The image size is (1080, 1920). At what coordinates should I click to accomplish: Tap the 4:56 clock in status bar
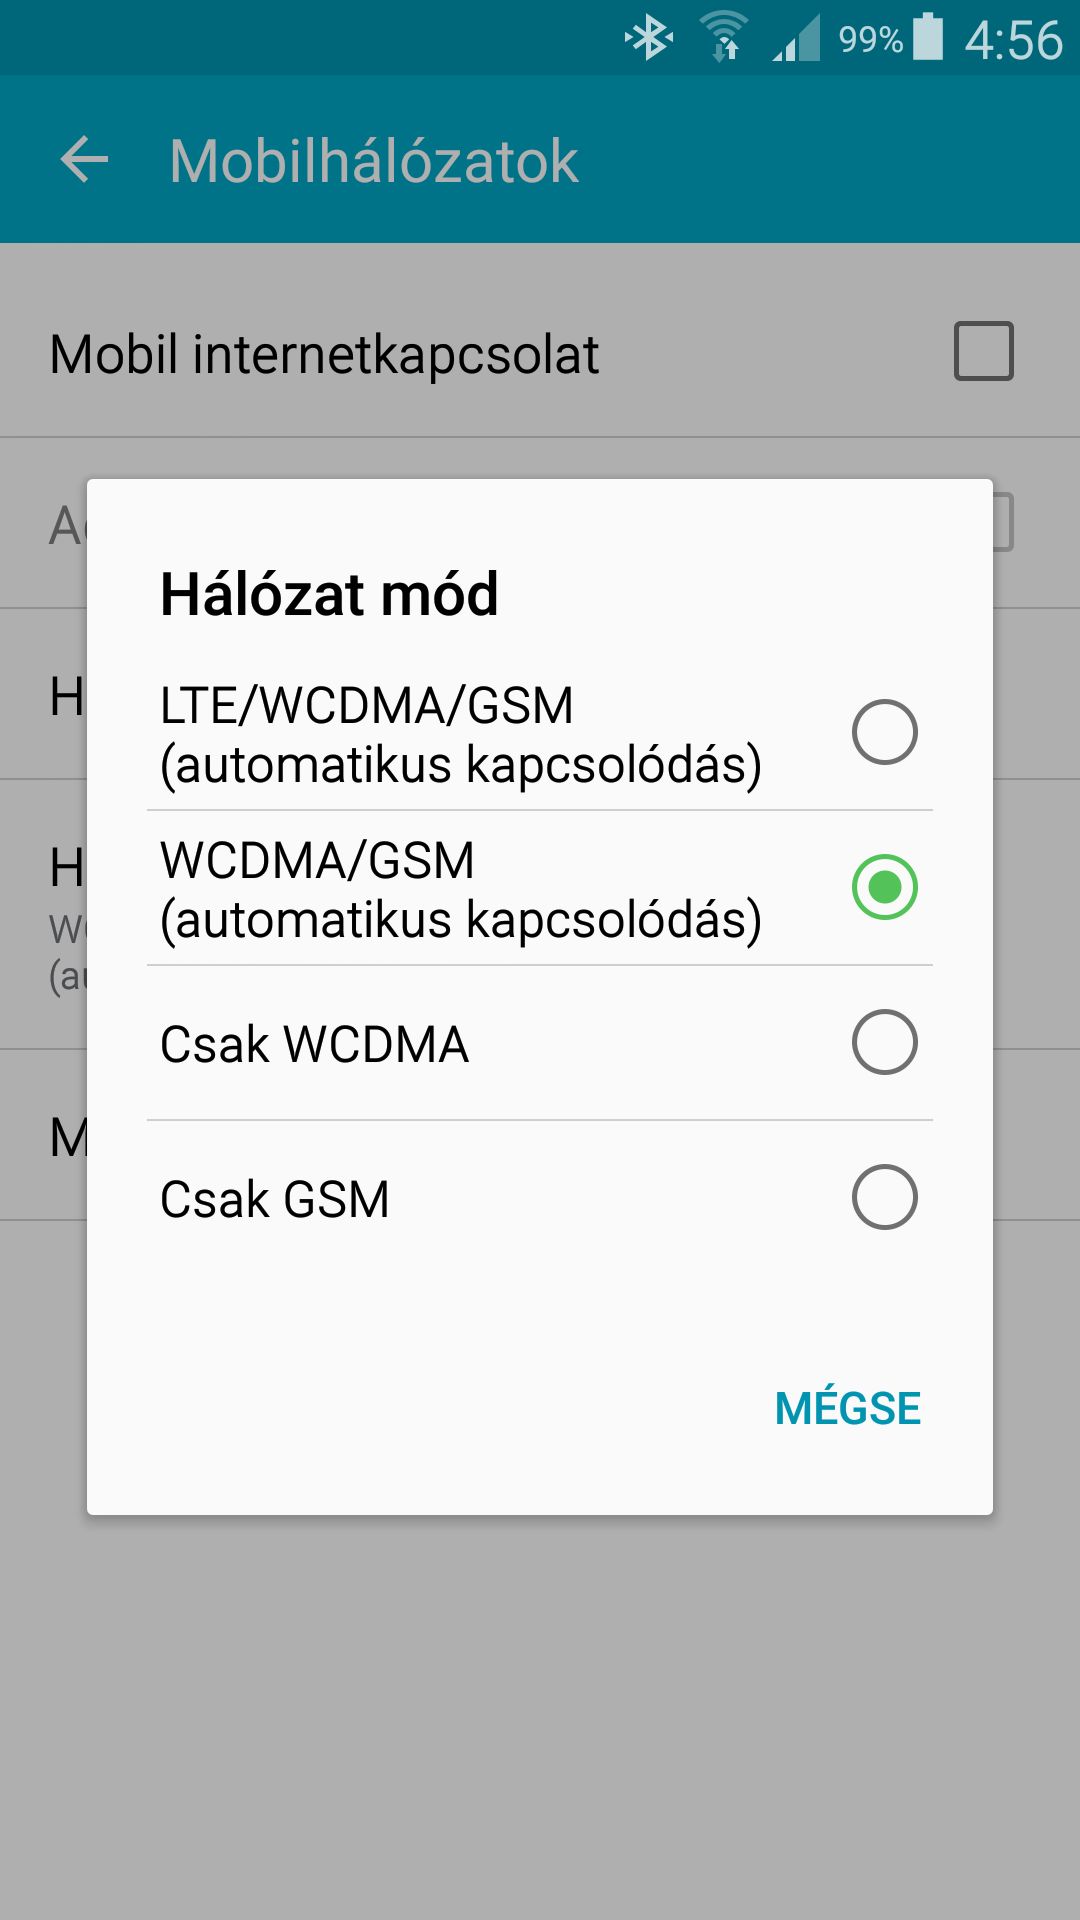(1013, 40)
